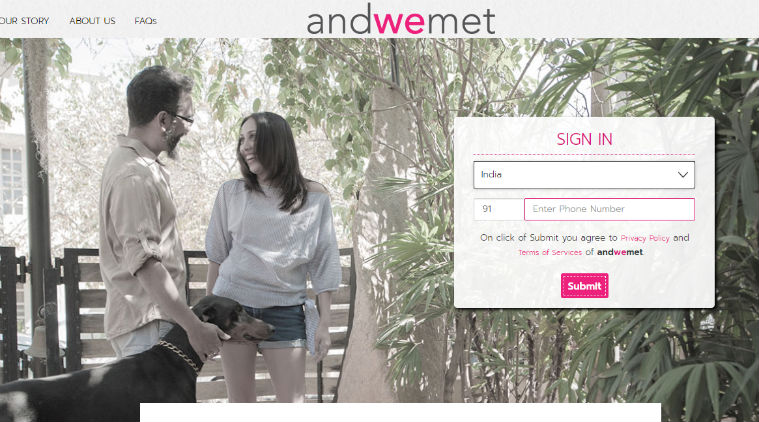Expand the India country dropdown
The height and width of the screenshot is (422, 759).
(x=584, y=175)
